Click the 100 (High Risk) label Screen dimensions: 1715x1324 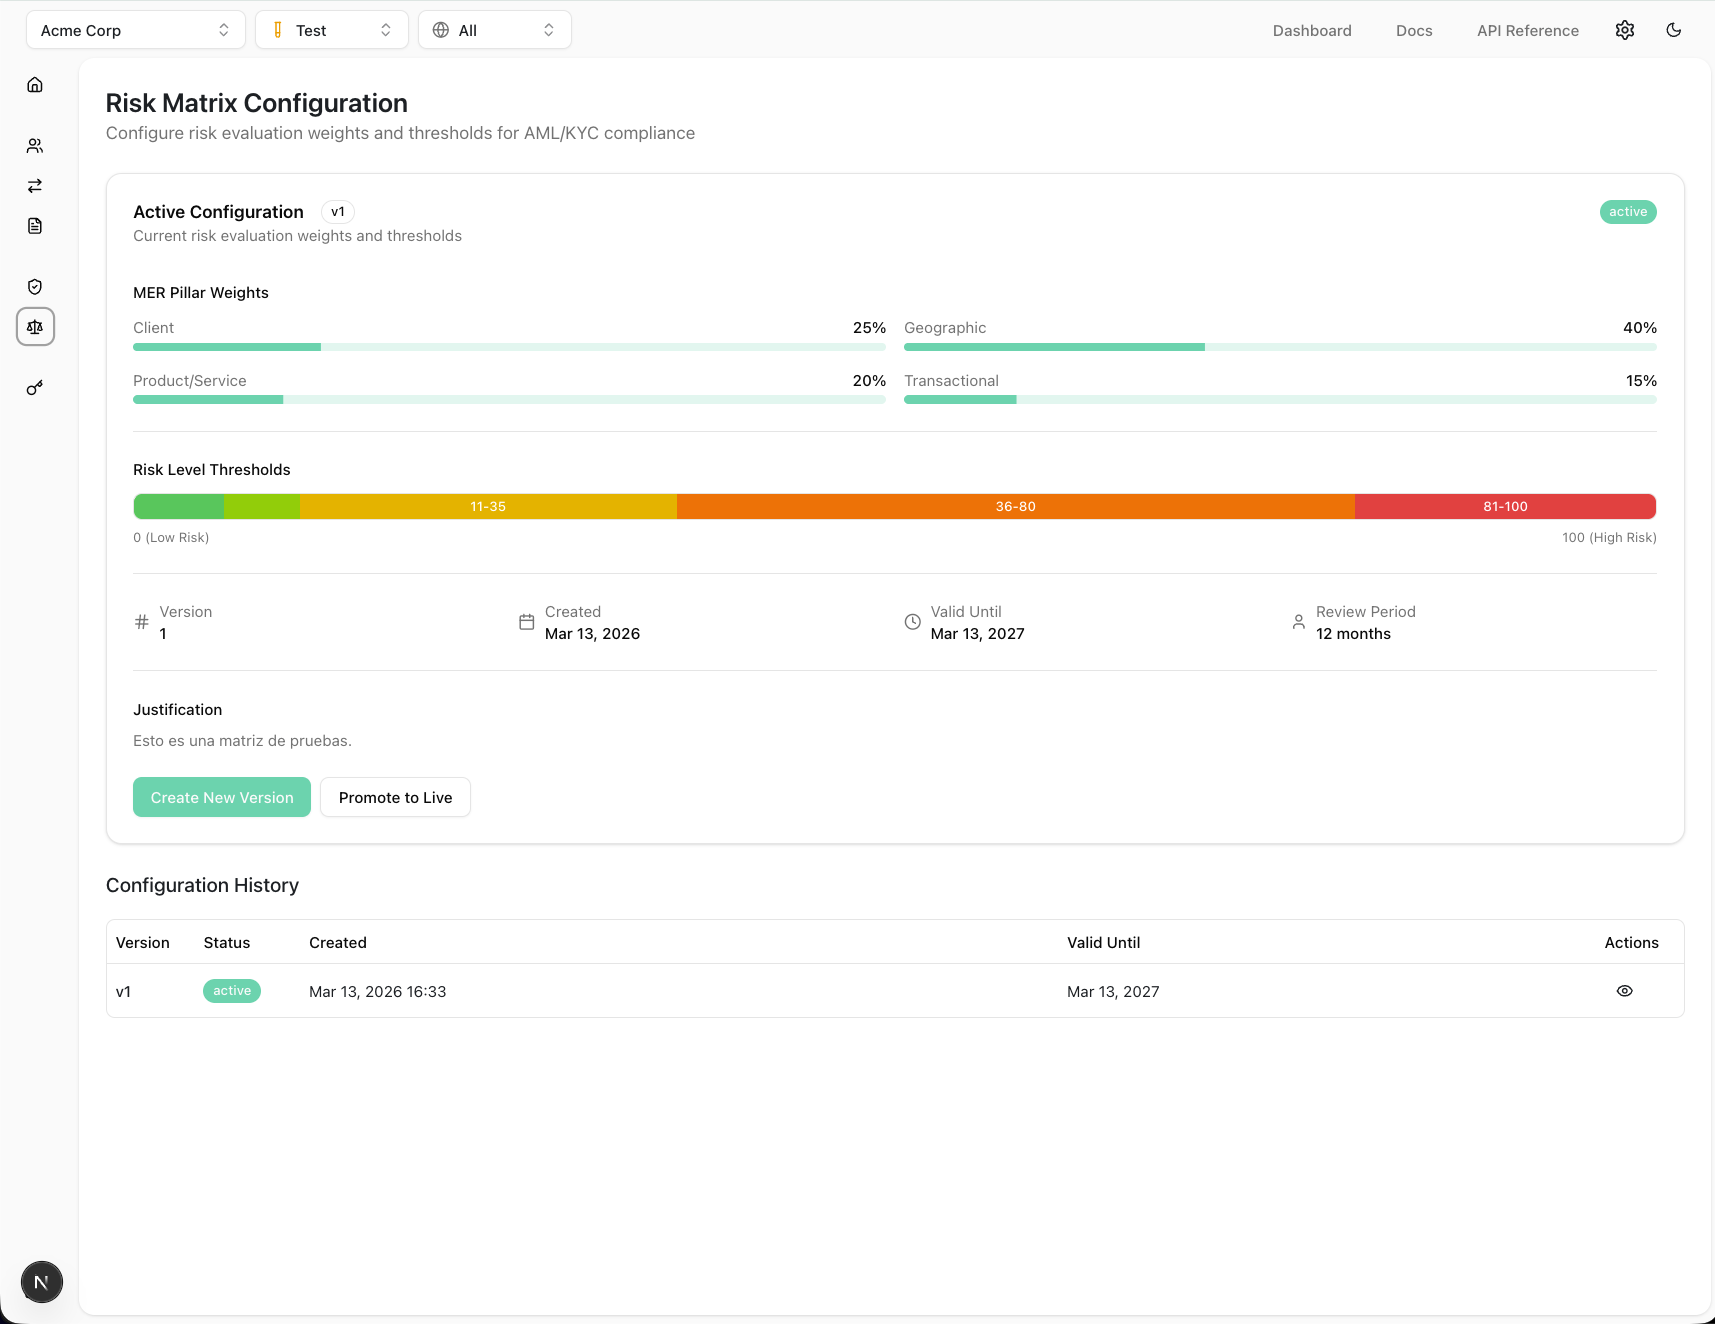1609,538
